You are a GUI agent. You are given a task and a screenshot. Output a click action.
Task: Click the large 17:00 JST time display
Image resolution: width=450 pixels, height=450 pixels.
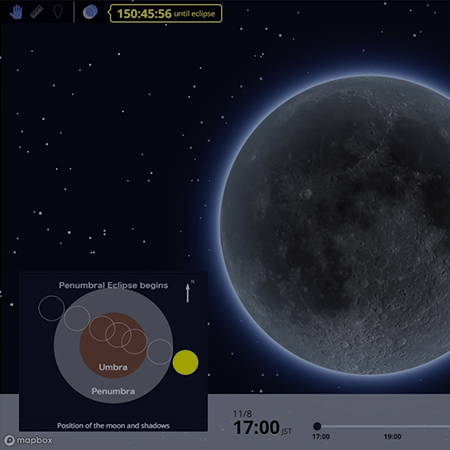point(262,428)
